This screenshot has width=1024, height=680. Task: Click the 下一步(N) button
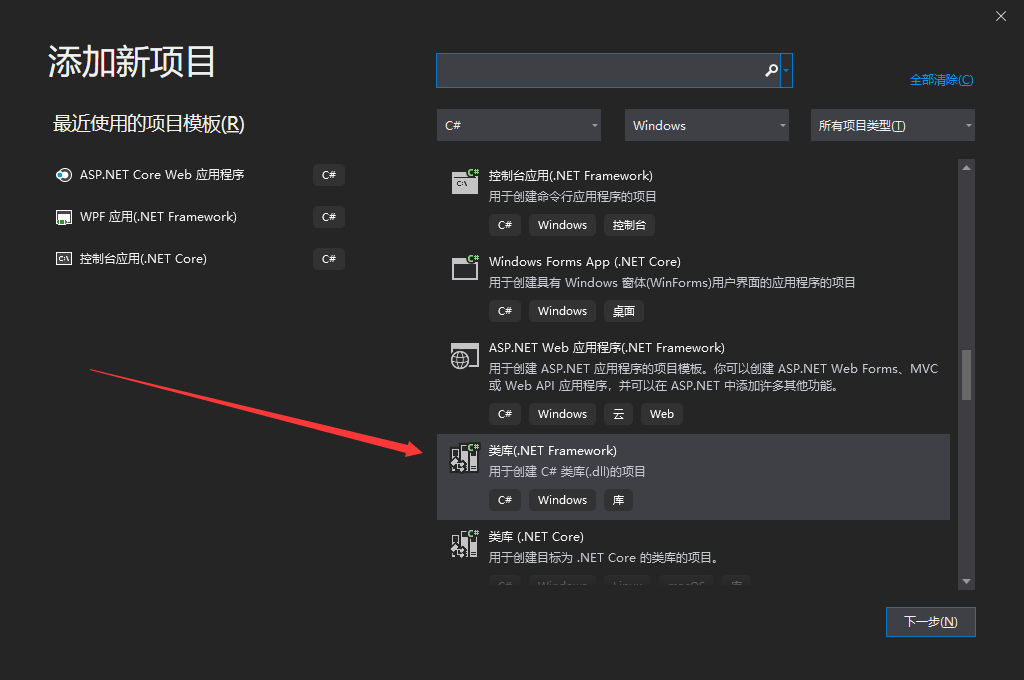click(x=931, y=622)
